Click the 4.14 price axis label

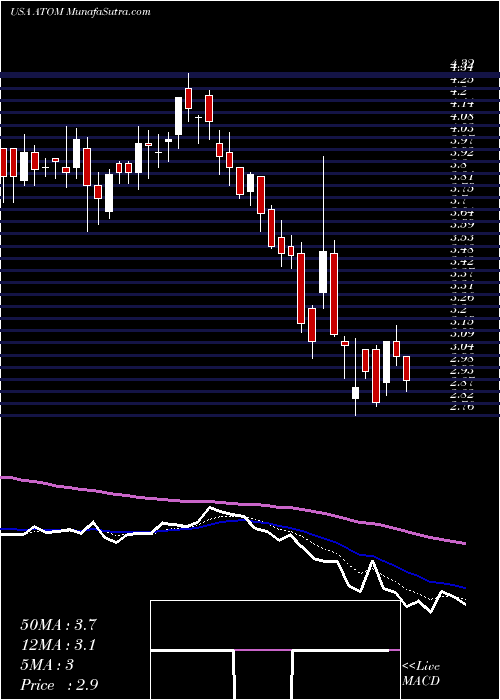pos(461,104)
